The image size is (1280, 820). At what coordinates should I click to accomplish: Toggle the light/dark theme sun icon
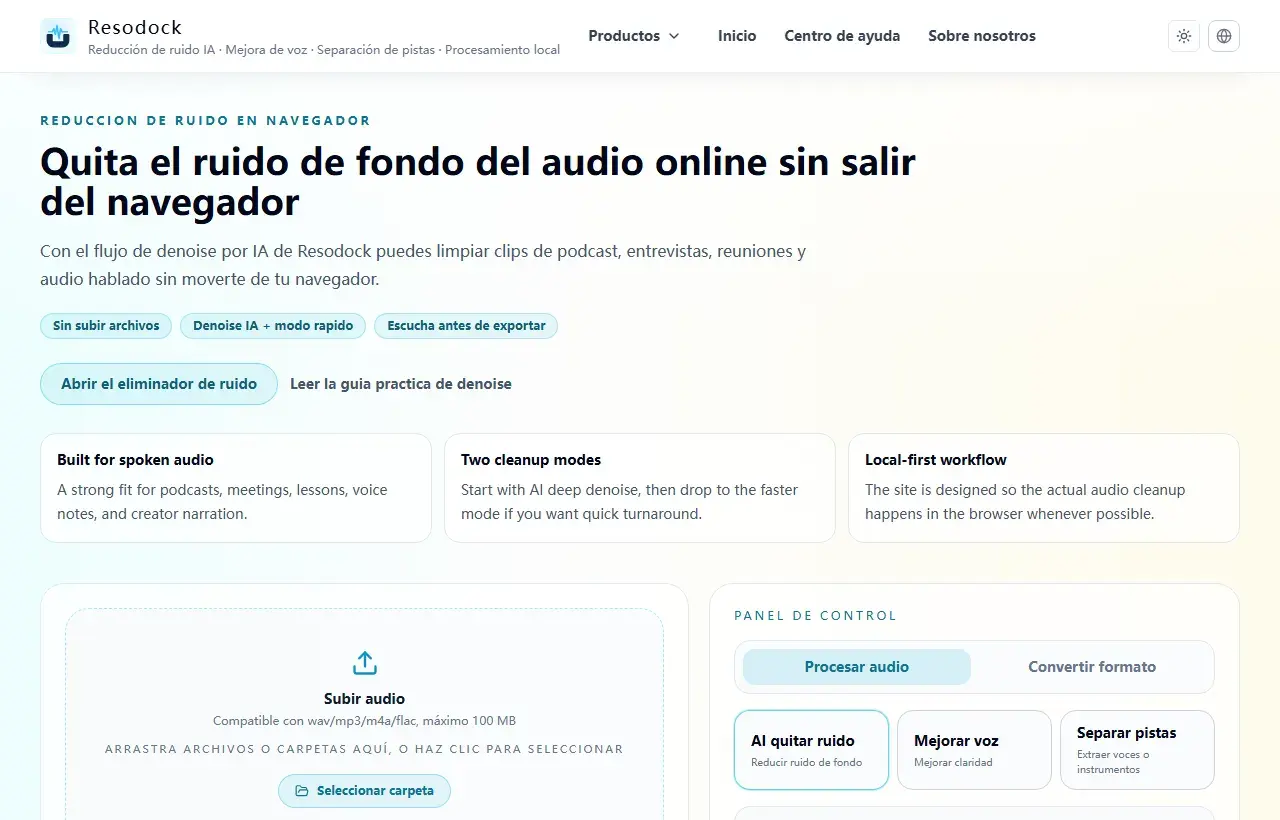tap(1184, 36)
